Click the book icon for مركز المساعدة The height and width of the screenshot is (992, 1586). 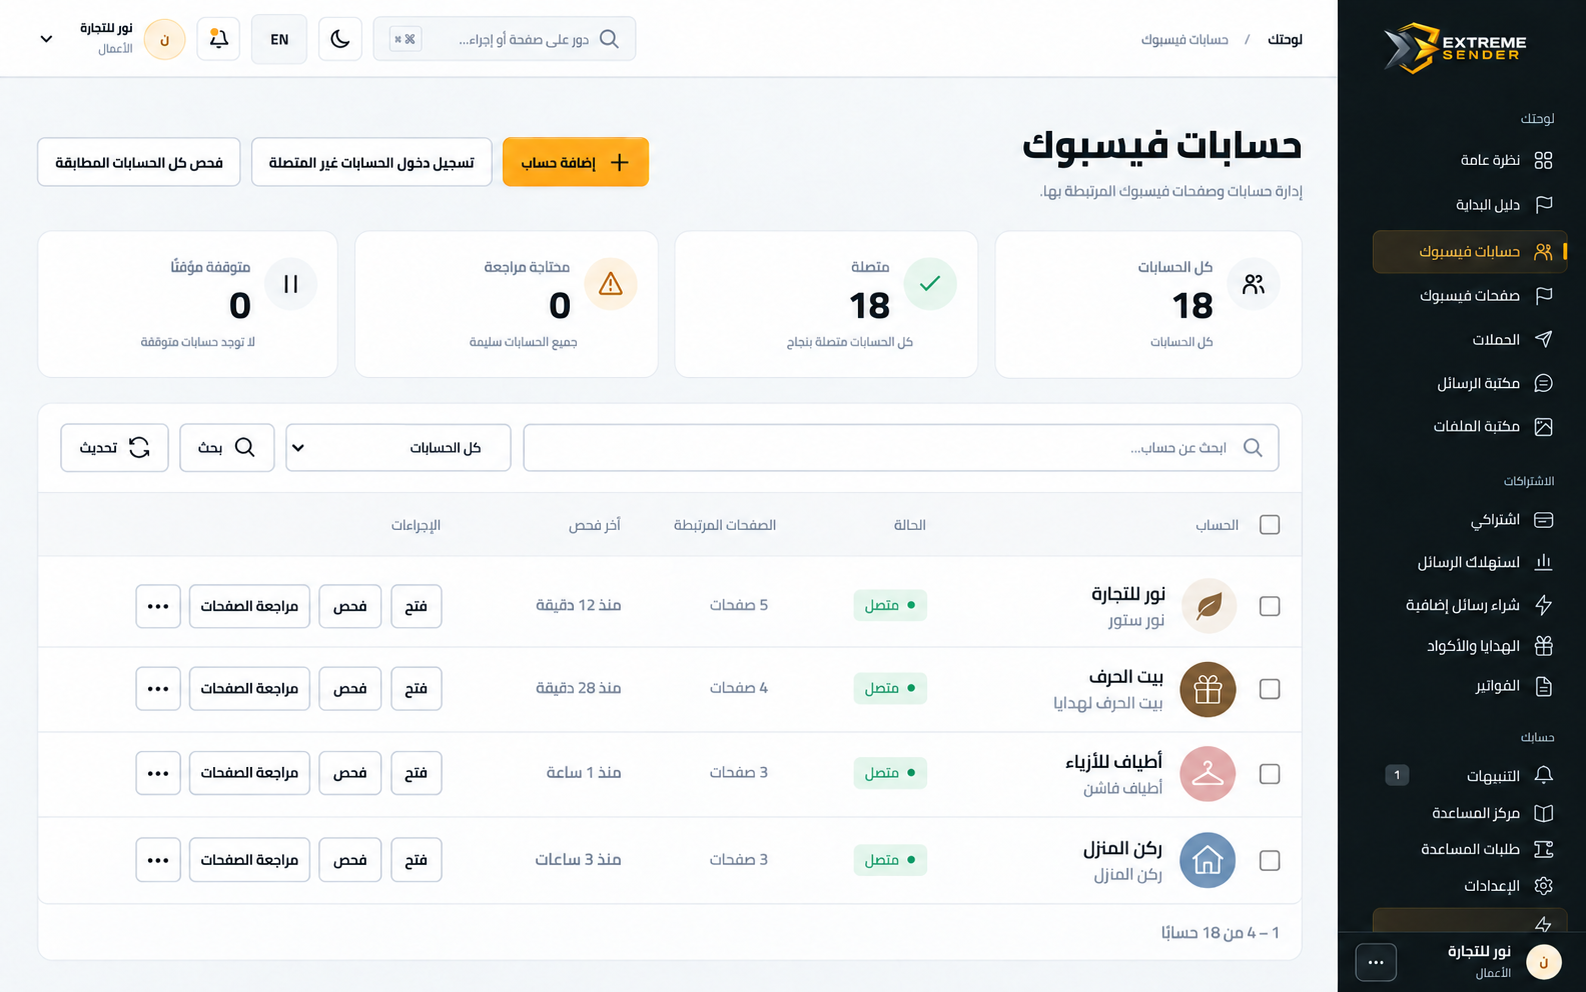coord(1543,813)
